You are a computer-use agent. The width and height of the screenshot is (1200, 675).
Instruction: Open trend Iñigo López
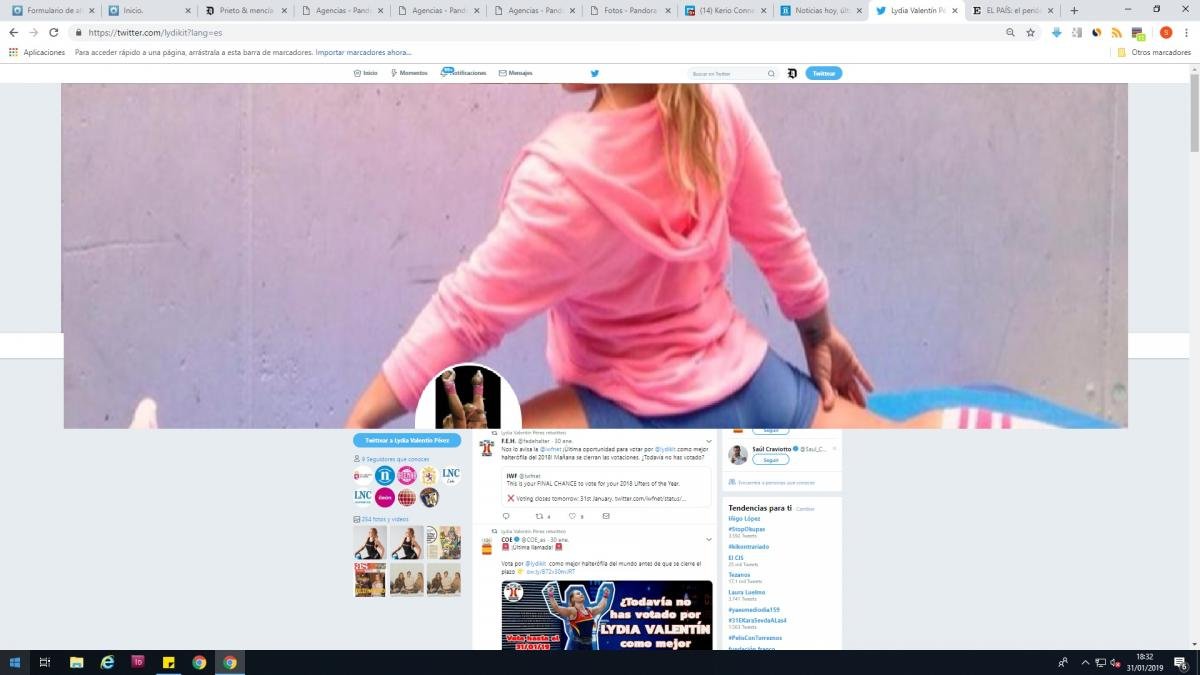[744, 519]
